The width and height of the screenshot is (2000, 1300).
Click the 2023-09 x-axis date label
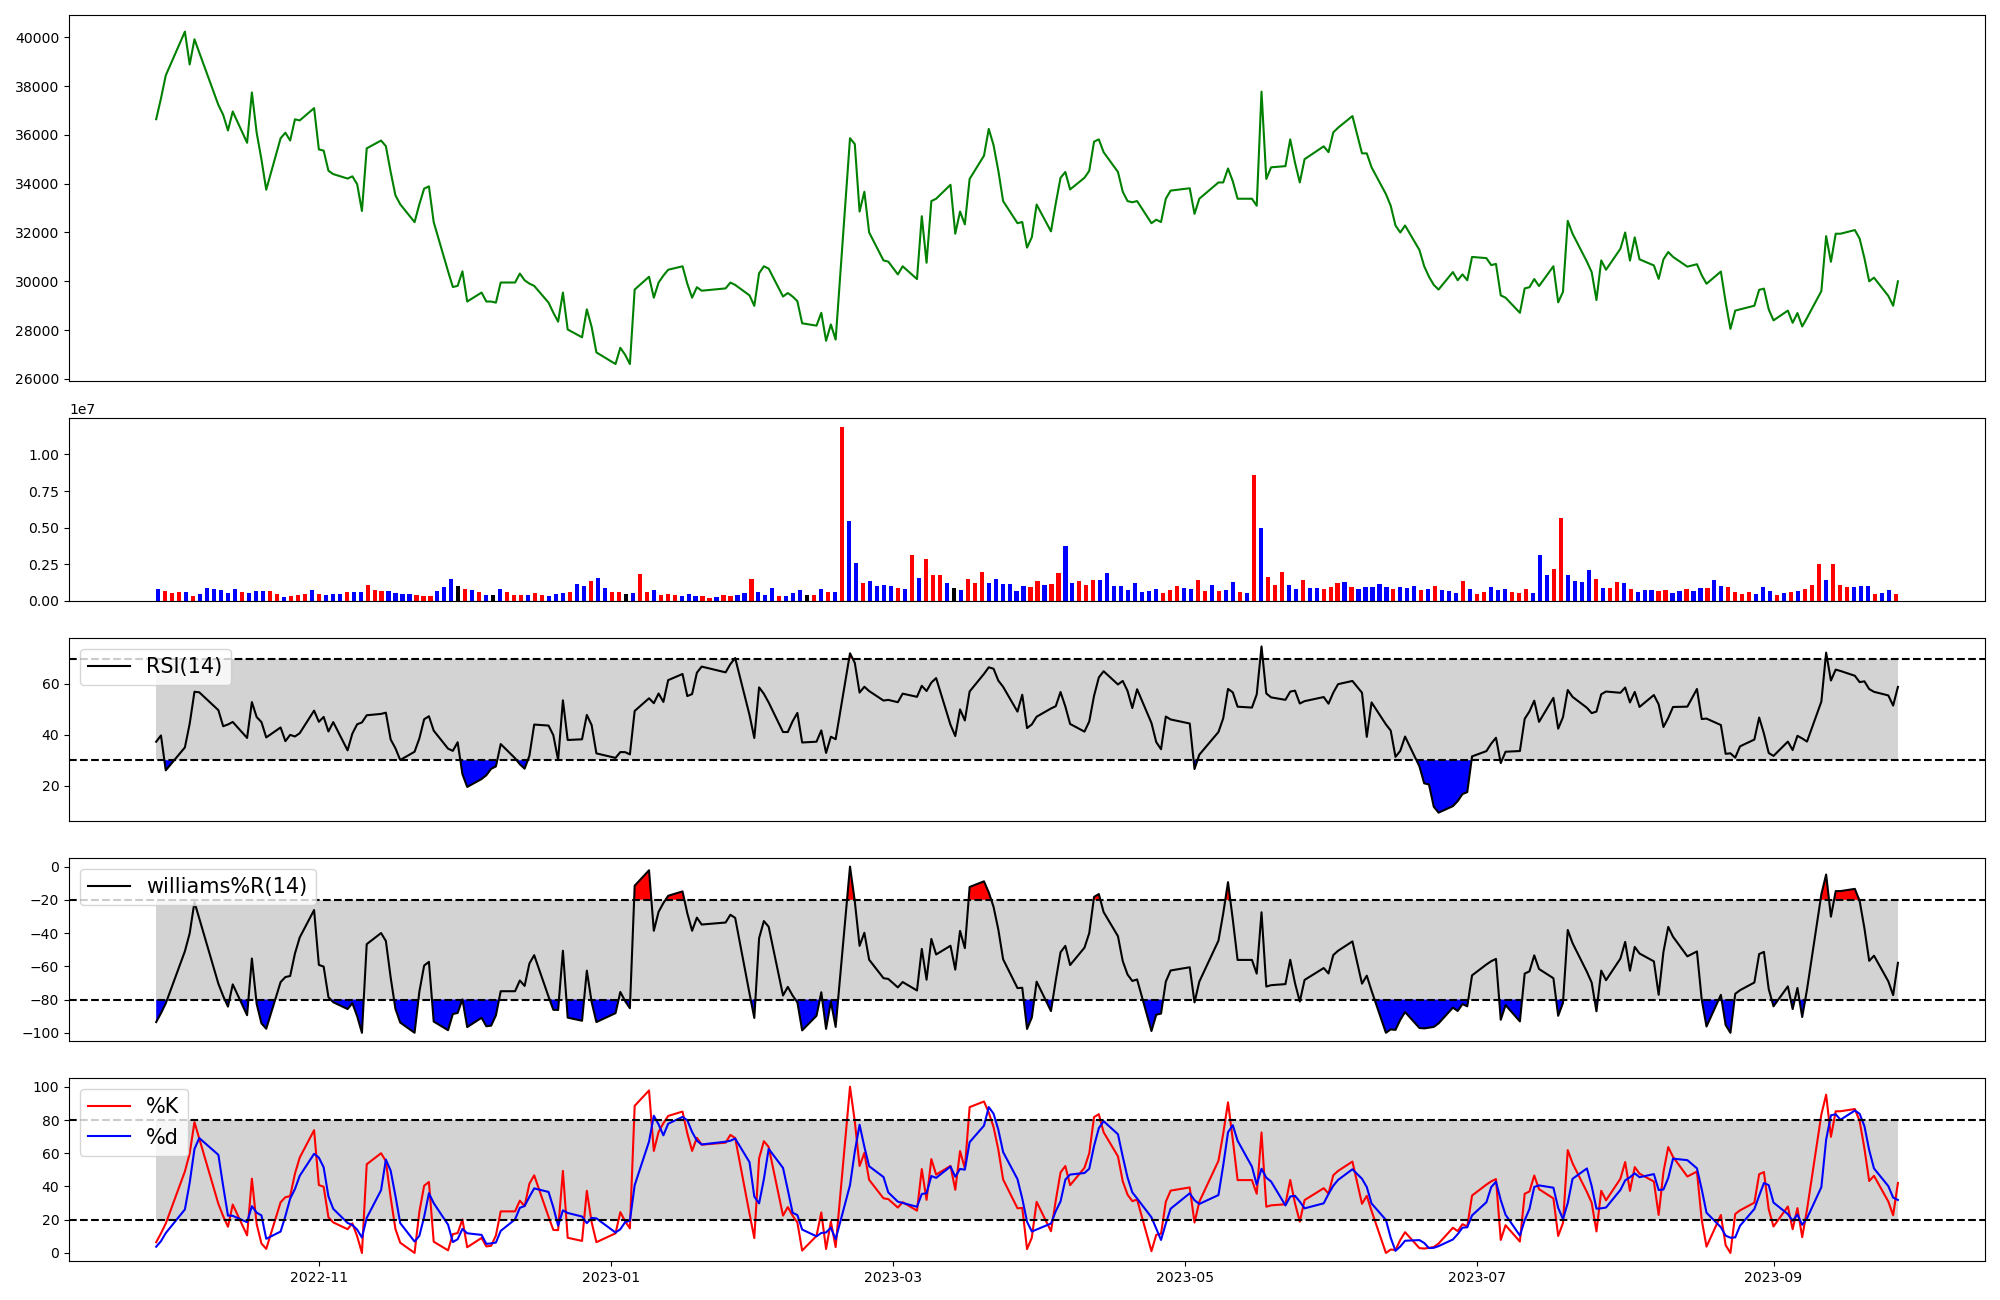pyautogui.click(x=1773, y=1277)
